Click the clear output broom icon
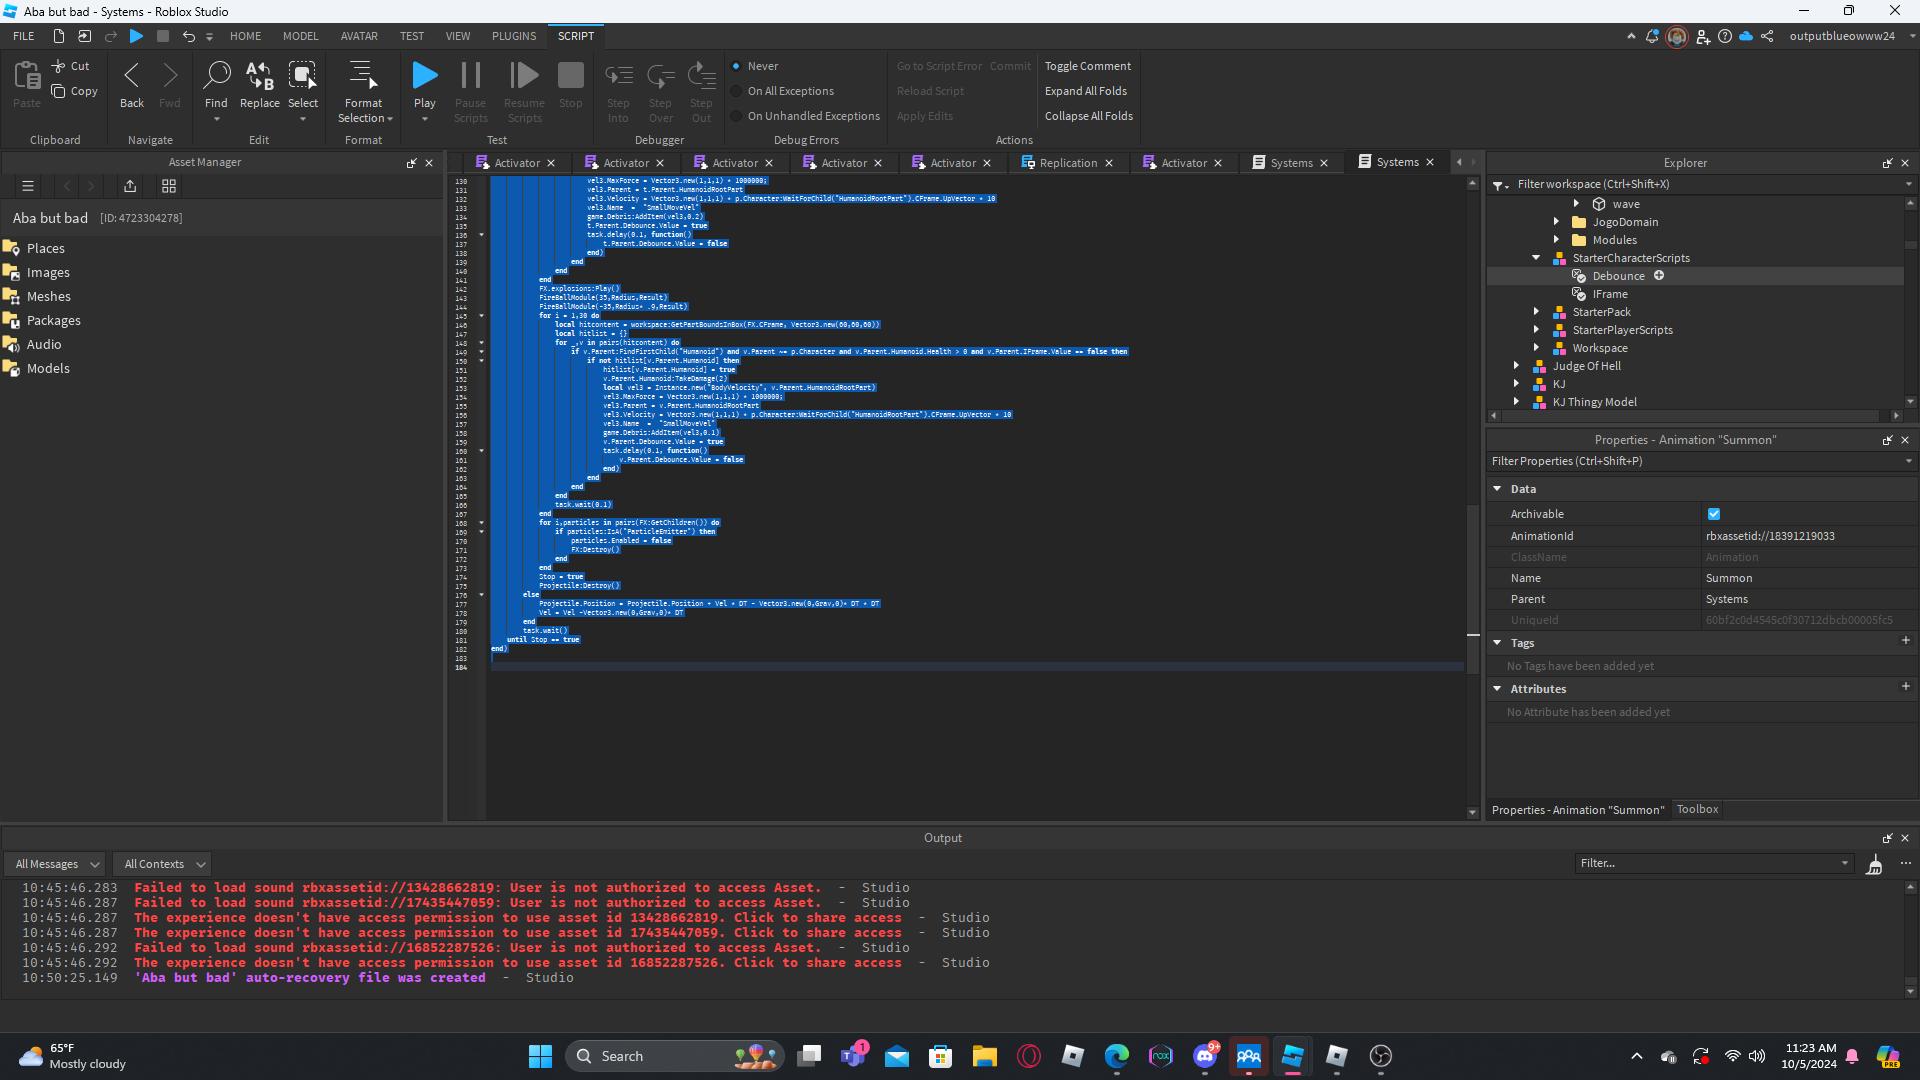1920x1080 pixels. coord(1874,864)
